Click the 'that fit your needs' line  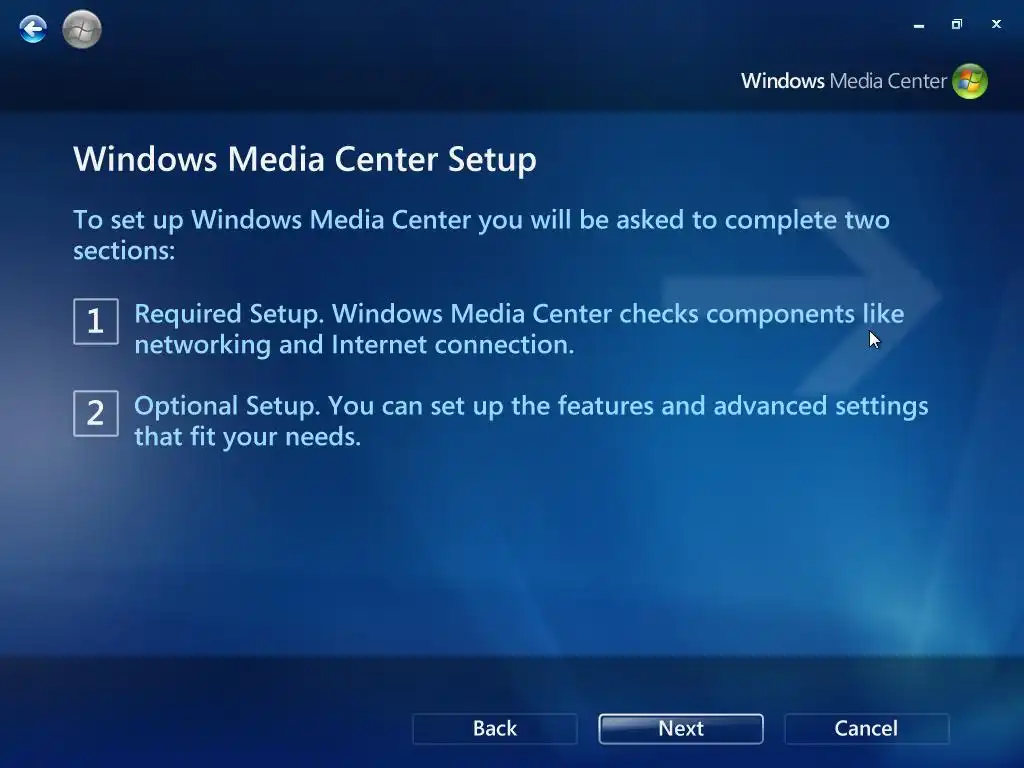click(248, 437)
